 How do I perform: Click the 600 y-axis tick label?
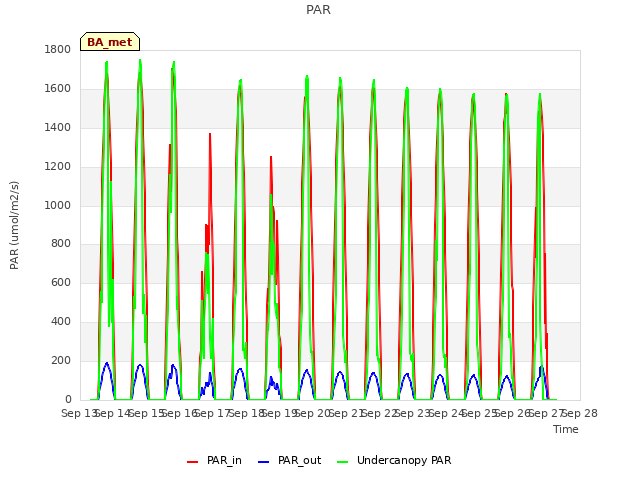[x=61, y=282]
